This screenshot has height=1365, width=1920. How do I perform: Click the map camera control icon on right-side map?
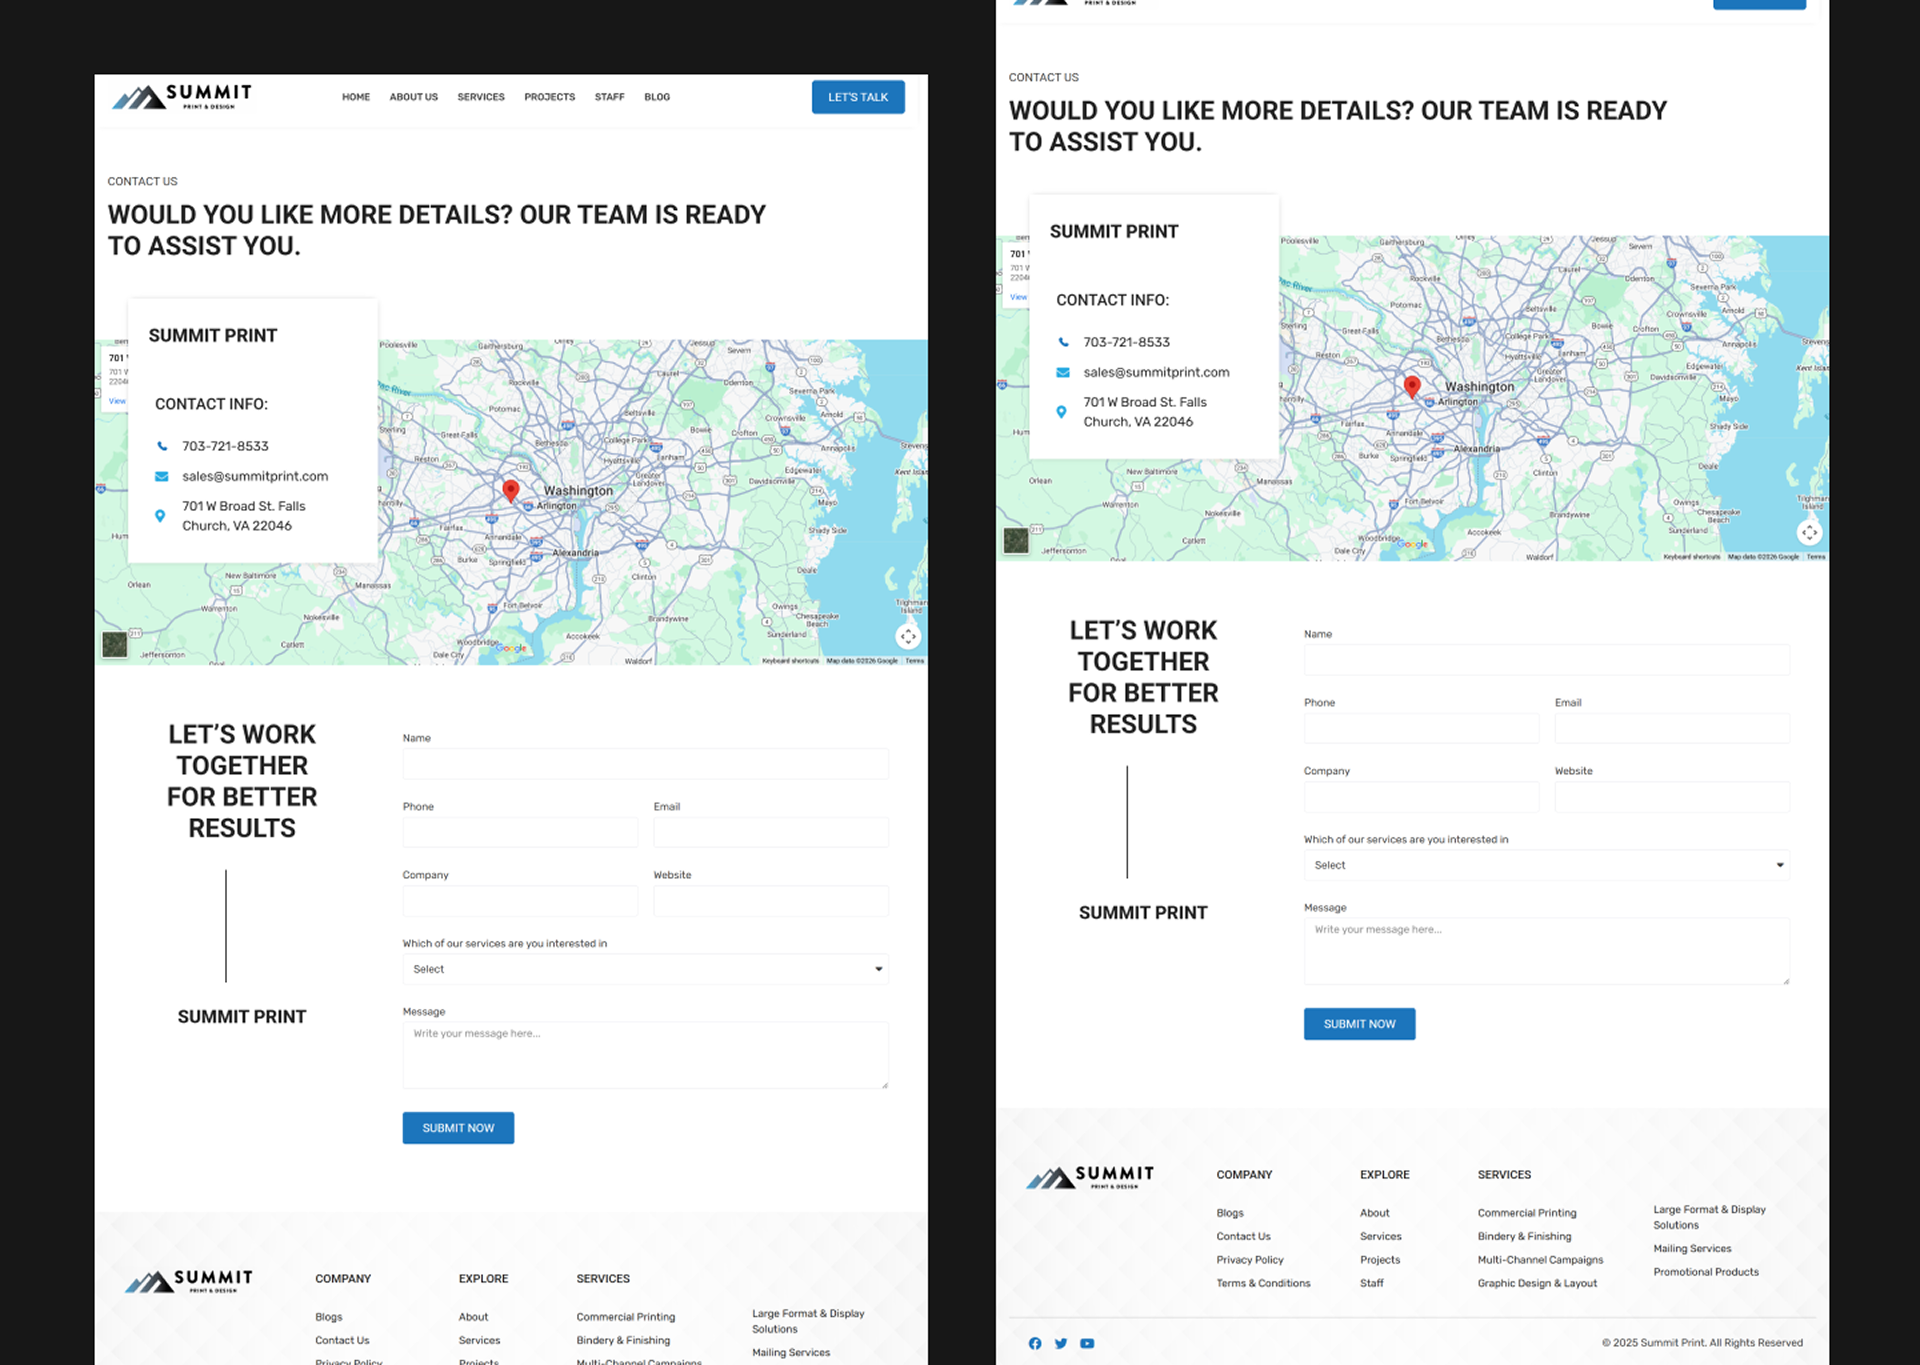(1809, 532)
